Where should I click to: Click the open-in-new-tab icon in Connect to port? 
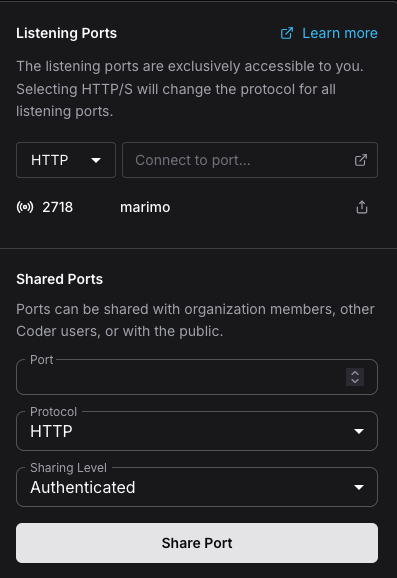pos(361,160)
